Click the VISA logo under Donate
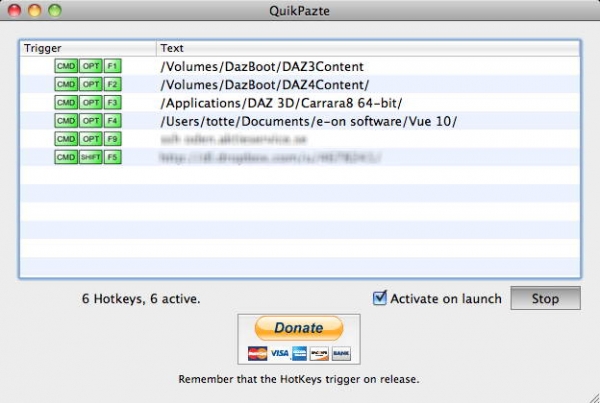This screenshot has height=403, width=600. coord(280,353)
